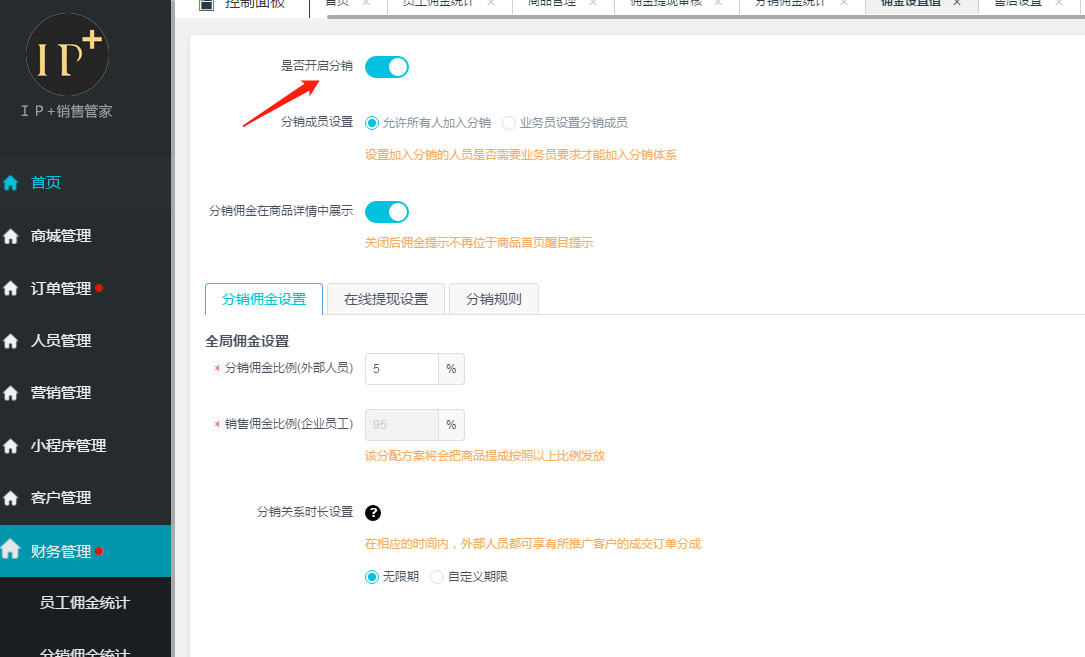Click the question mark help icon beside 分销关系时长设置
The width and height of the screenshot is (1085, 657).
(x=373, y=513)
